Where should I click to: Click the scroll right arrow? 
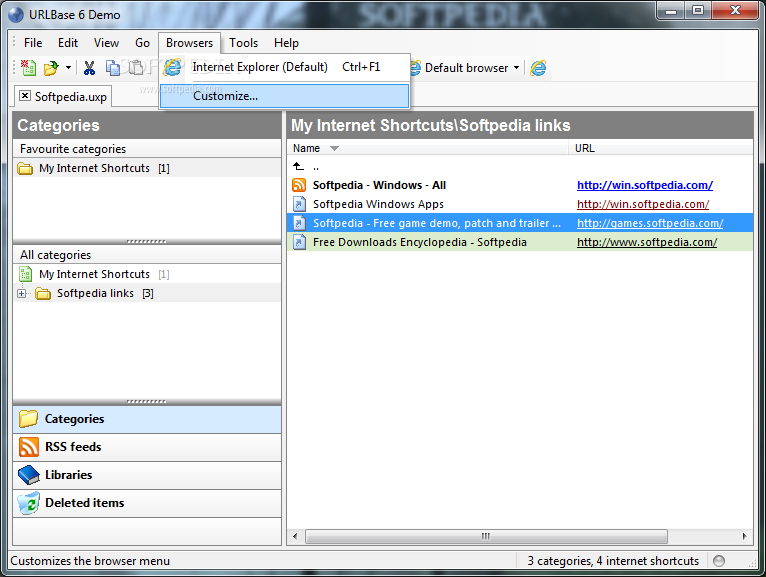point(744,536)
